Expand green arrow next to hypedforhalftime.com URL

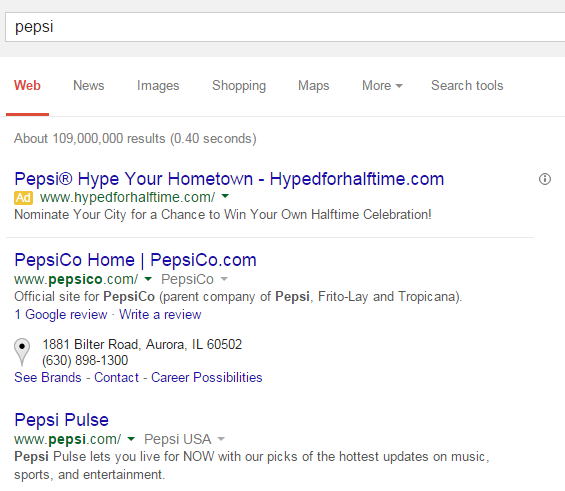pos(225,196)
